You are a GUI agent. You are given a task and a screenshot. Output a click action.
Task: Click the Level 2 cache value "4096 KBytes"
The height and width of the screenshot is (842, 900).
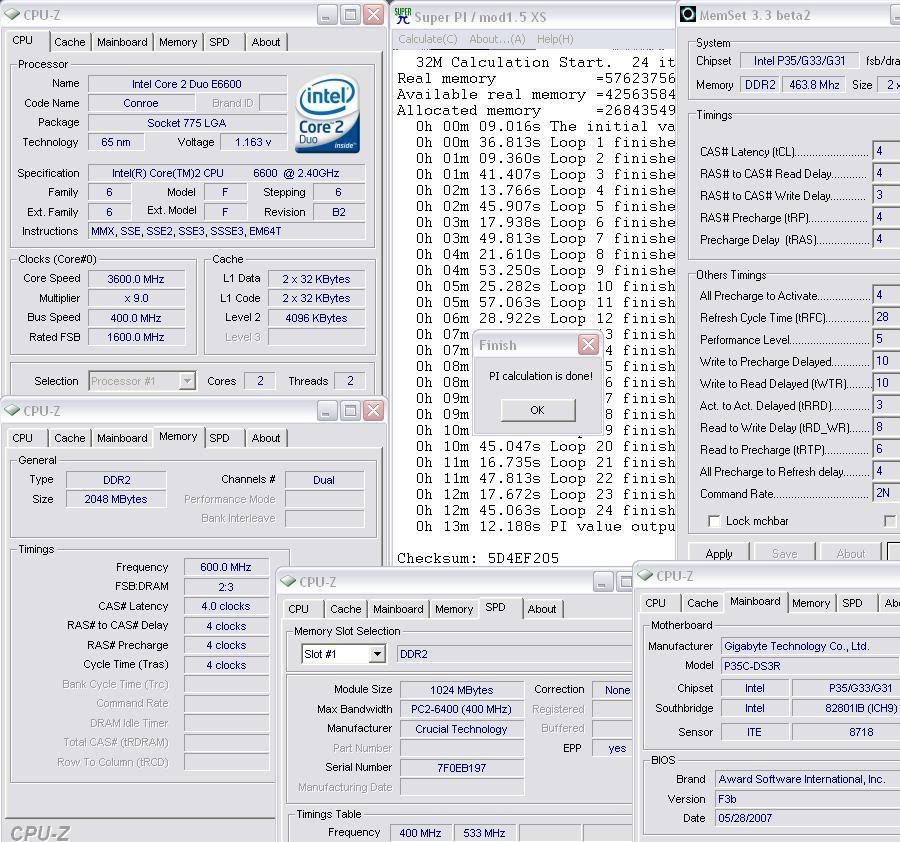point(316,318)
